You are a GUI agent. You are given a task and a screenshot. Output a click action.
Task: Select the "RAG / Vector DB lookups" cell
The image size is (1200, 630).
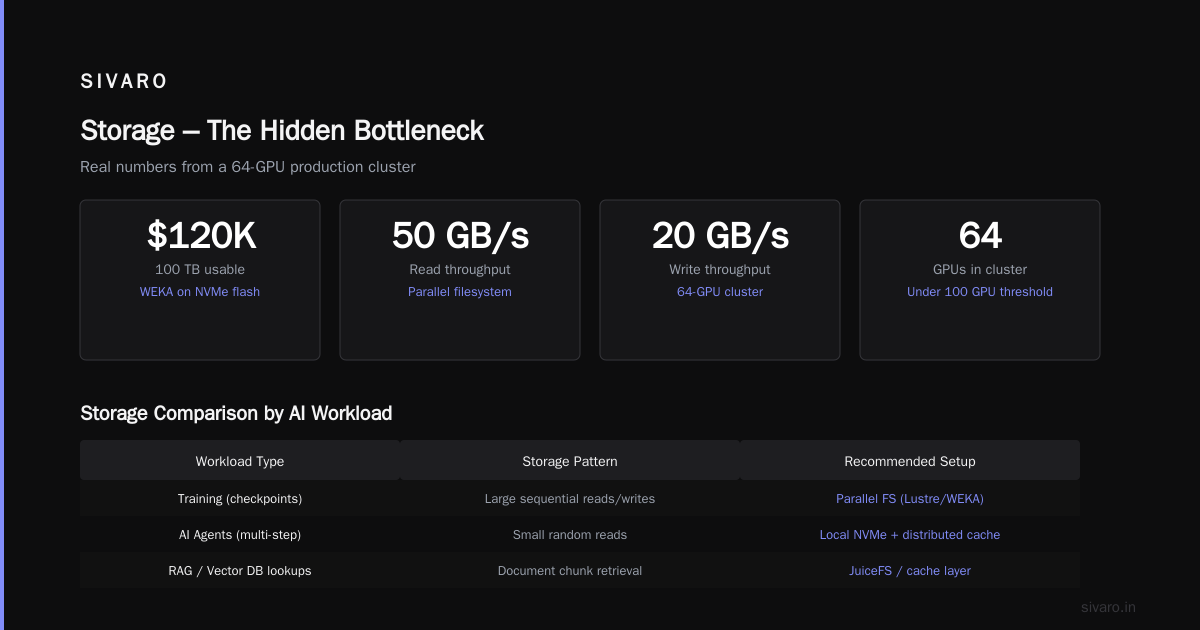click(240, 571)
